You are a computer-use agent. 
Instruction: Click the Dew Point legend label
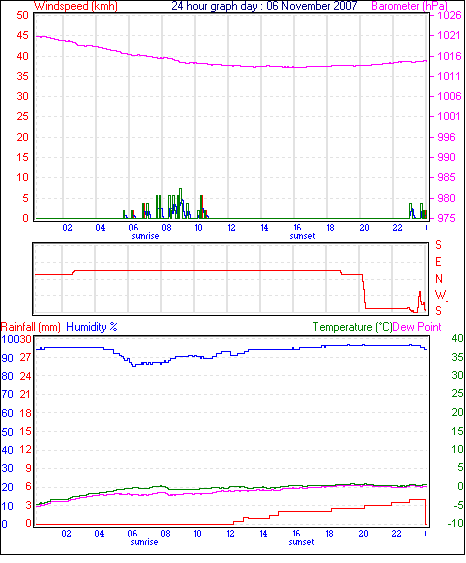point(417,327)
